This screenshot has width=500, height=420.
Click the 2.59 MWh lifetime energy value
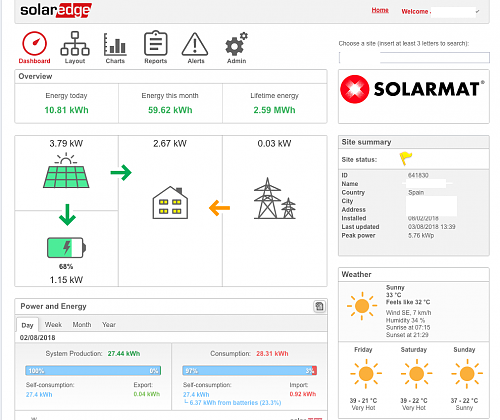click(x=274, y=110)
